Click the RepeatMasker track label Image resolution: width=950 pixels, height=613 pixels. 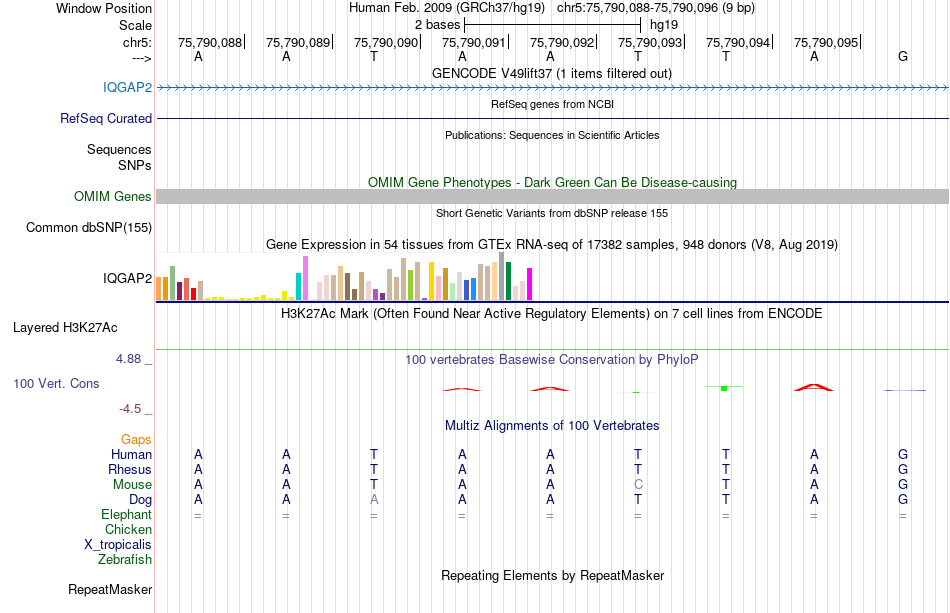click(110, 589)
